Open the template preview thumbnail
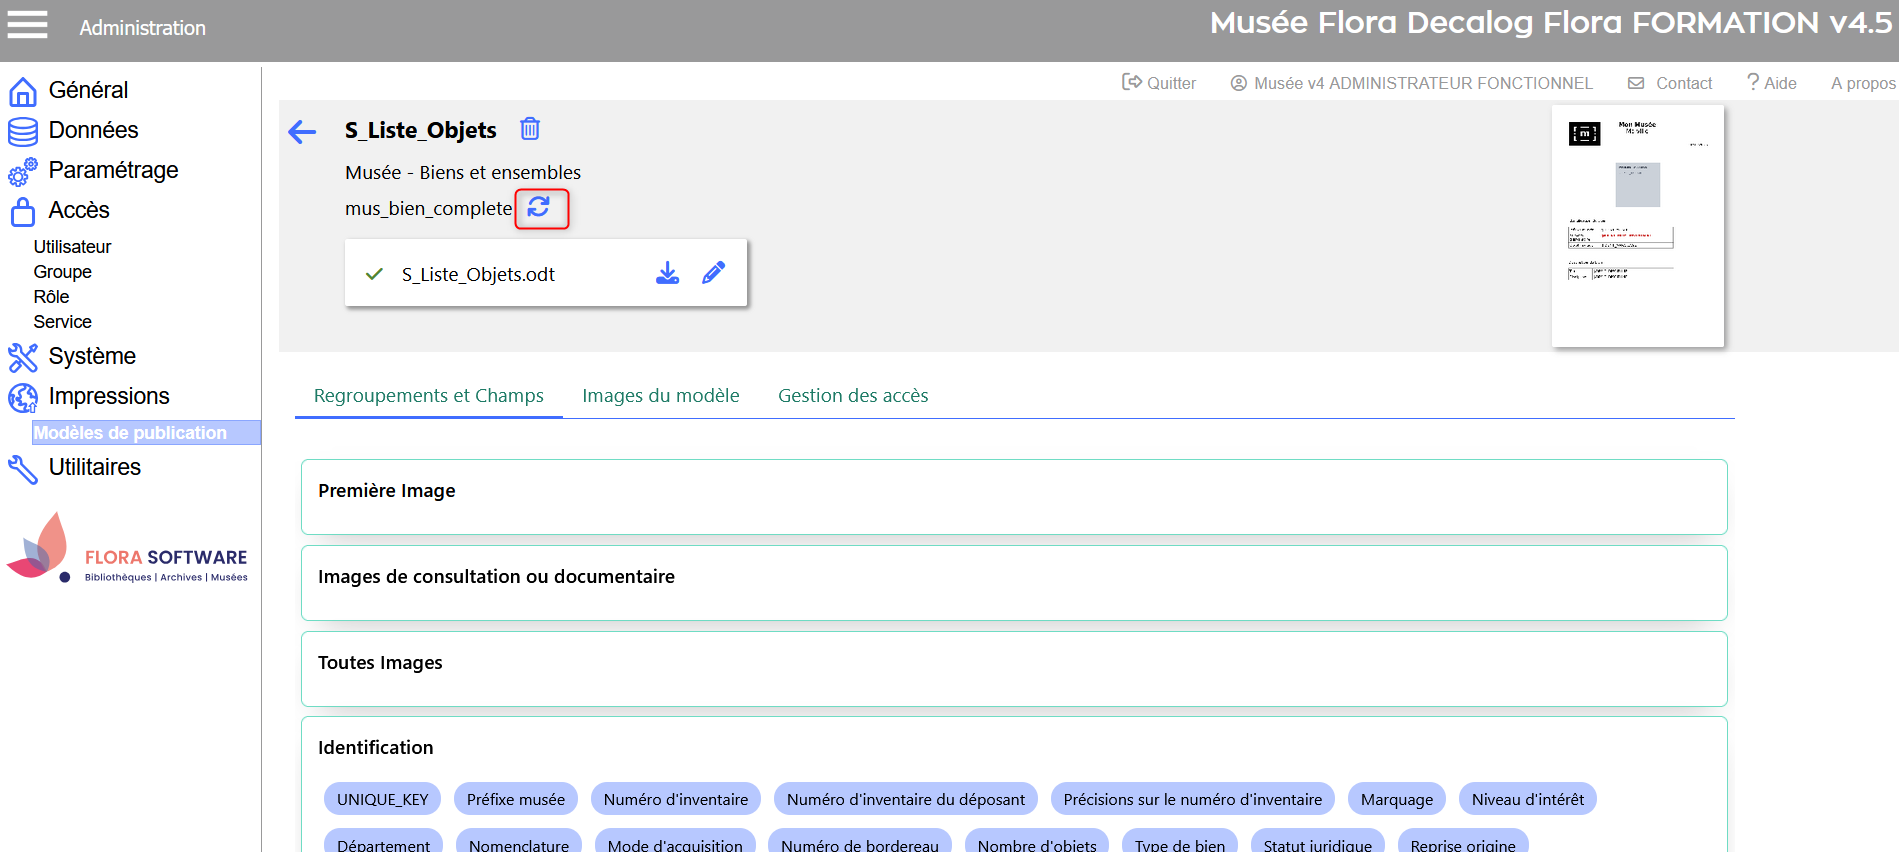 [1637, 226]
